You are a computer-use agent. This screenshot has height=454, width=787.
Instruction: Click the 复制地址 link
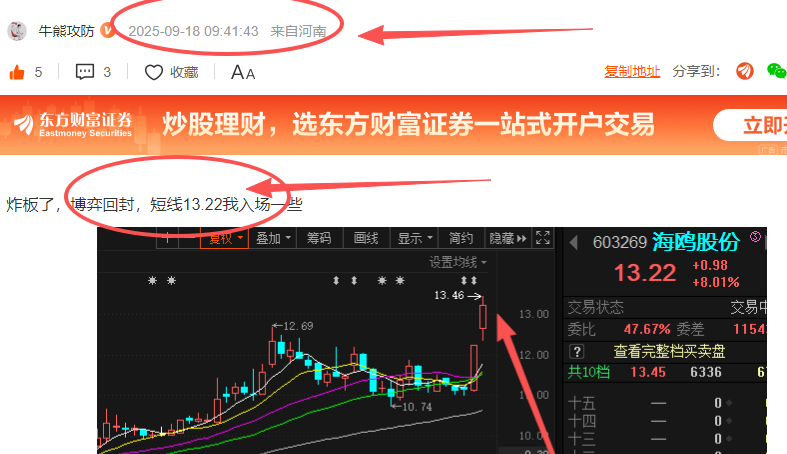632,71
